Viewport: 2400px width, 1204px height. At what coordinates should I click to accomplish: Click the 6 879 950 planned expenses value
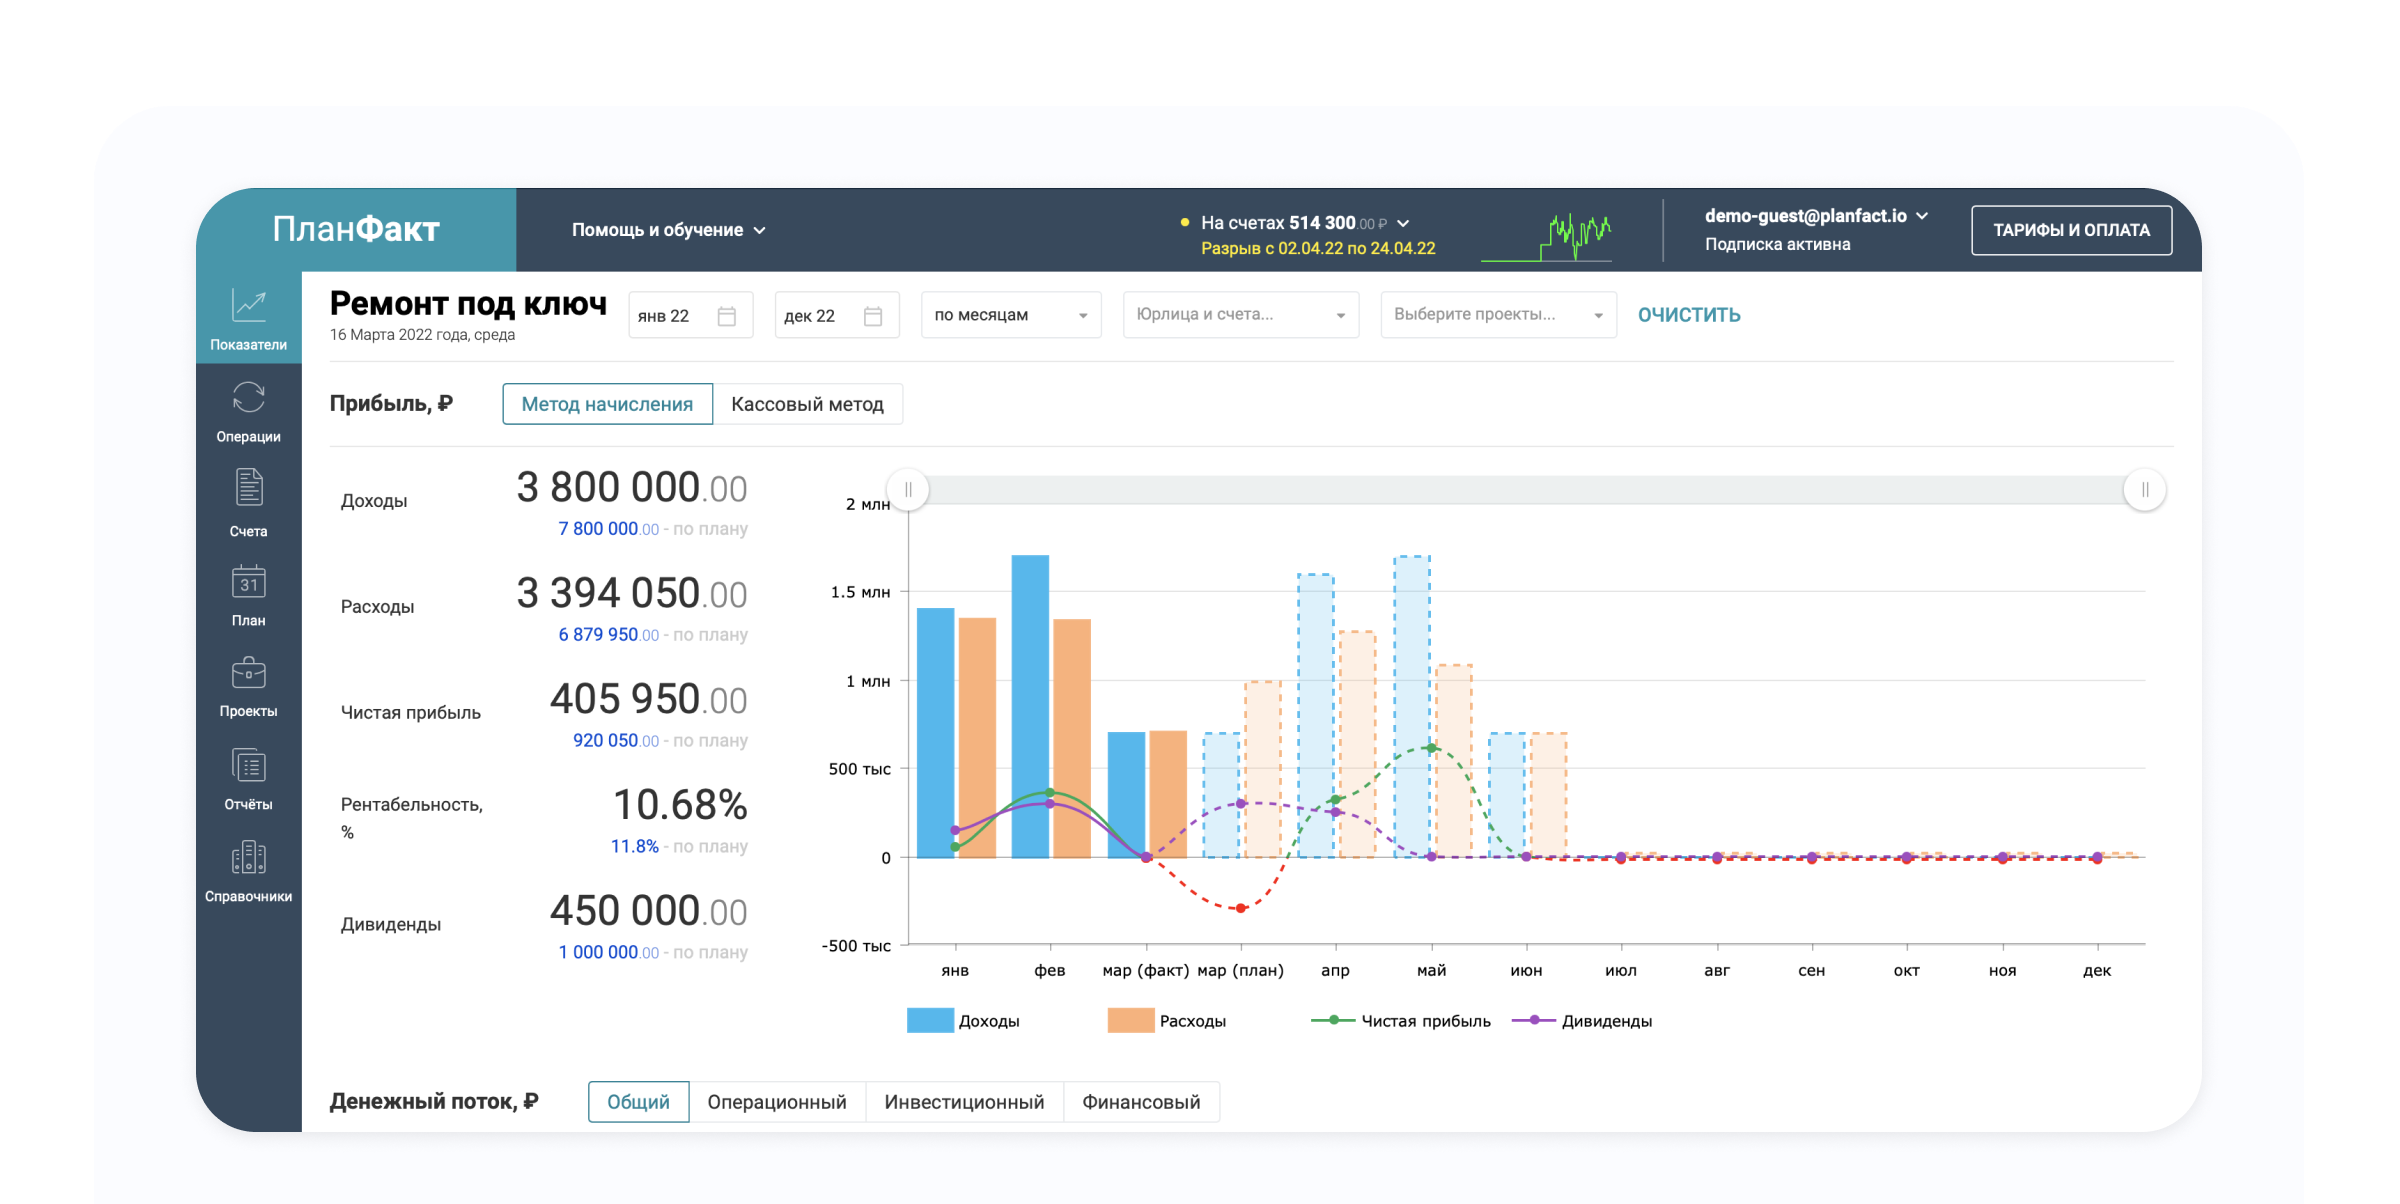coord(608,635)
